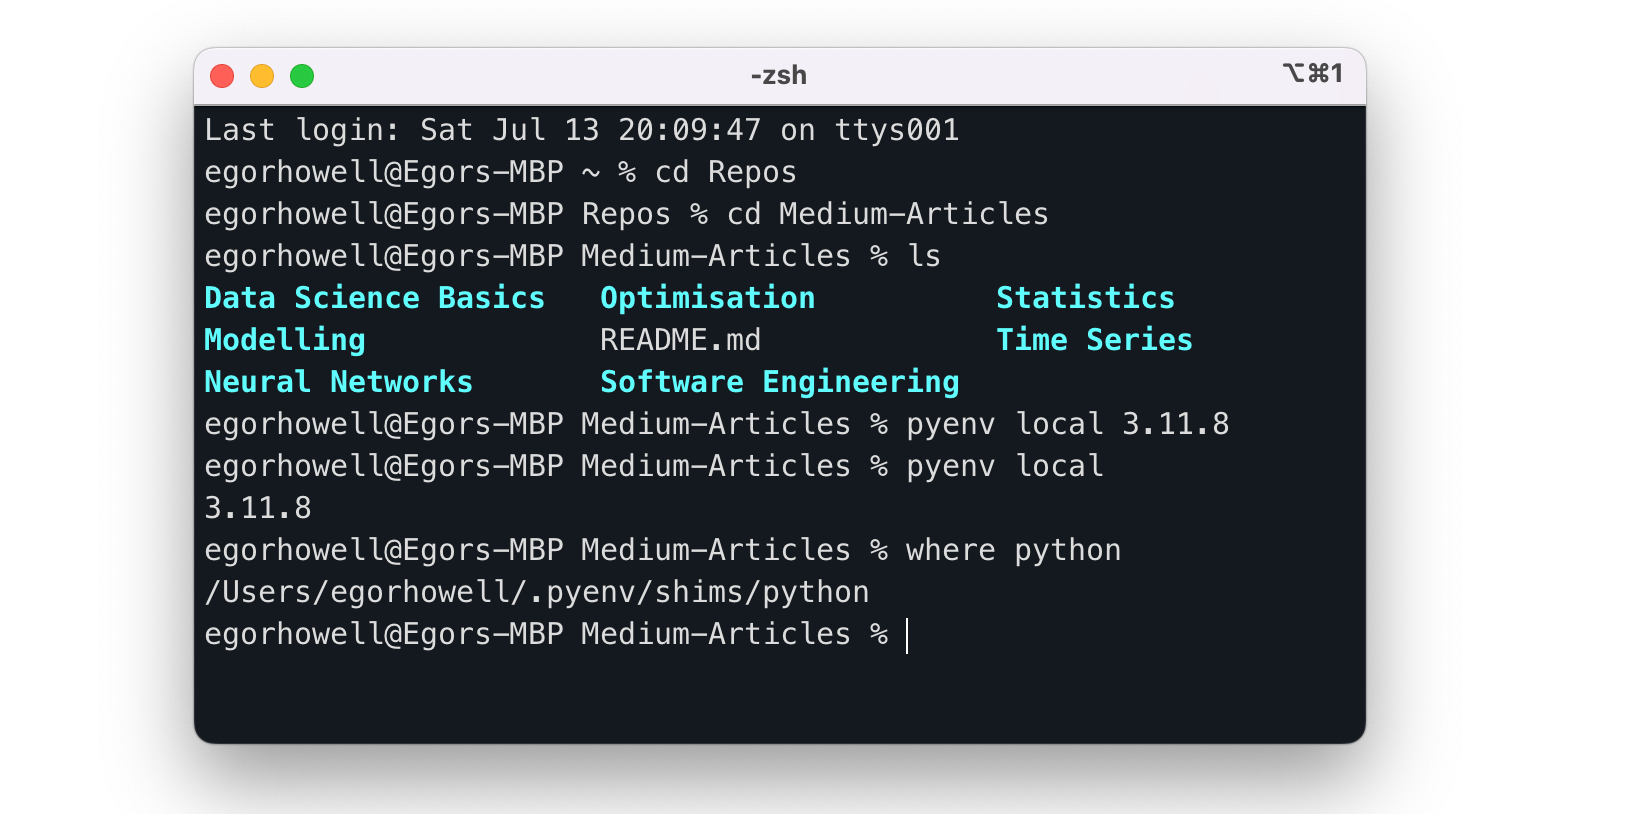This screenshot has width=1638, height=814.
Task: Click the 'pyenv local 3.11.8' command
Action: tap(1068, 424)
